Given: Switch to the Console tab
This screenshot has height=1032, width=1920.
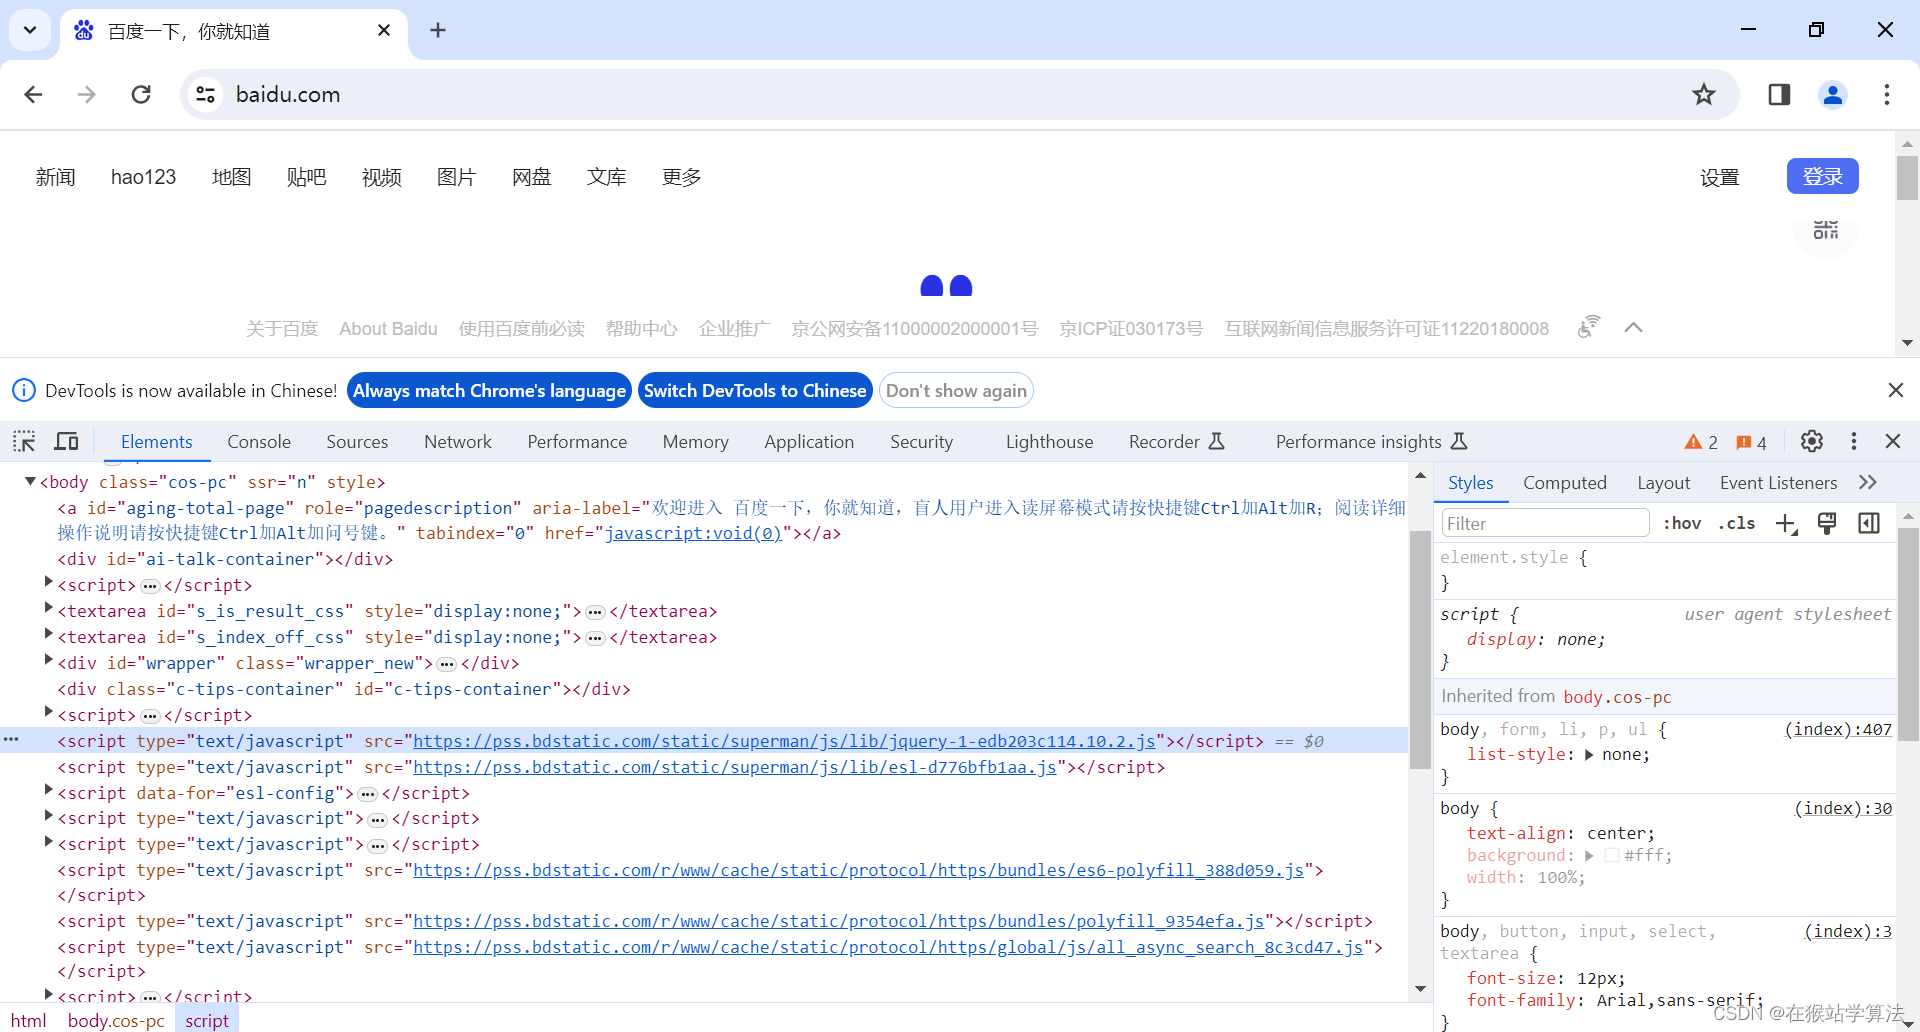Looking at the screenshot, I should (x=259, y=441).
